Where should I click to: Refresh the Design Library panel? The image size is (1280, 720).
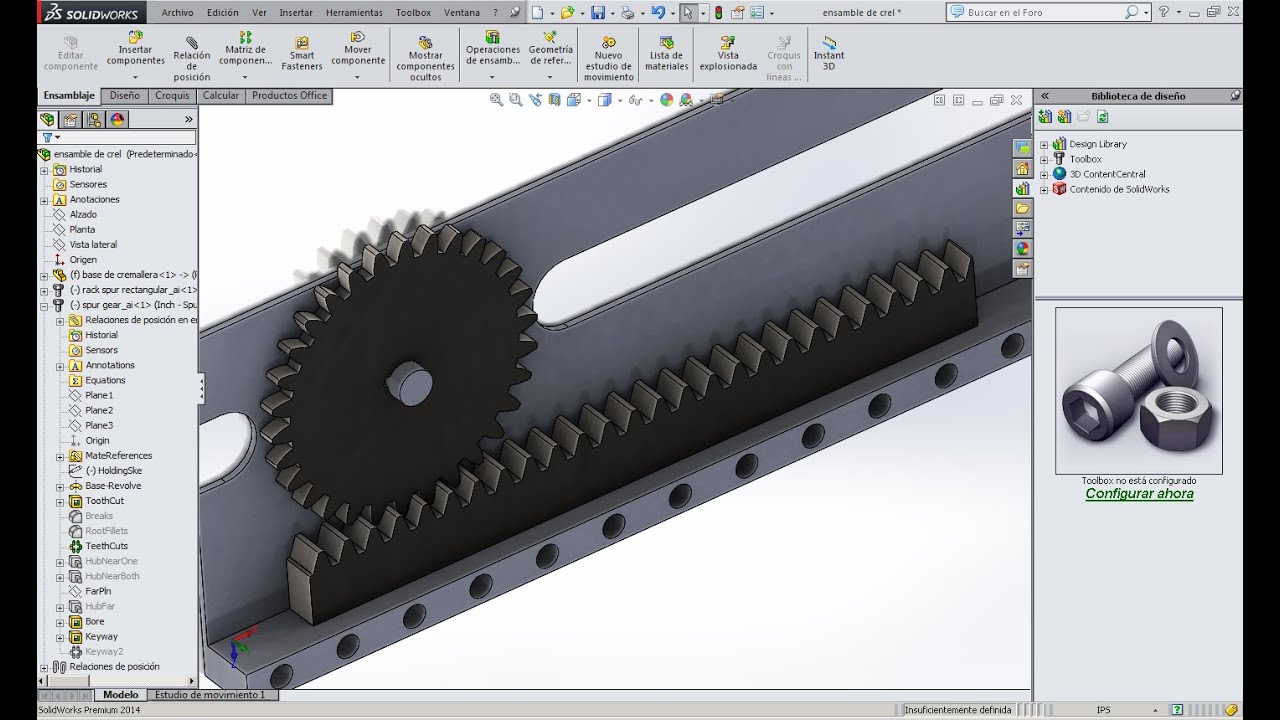(x=1102, y=117)
